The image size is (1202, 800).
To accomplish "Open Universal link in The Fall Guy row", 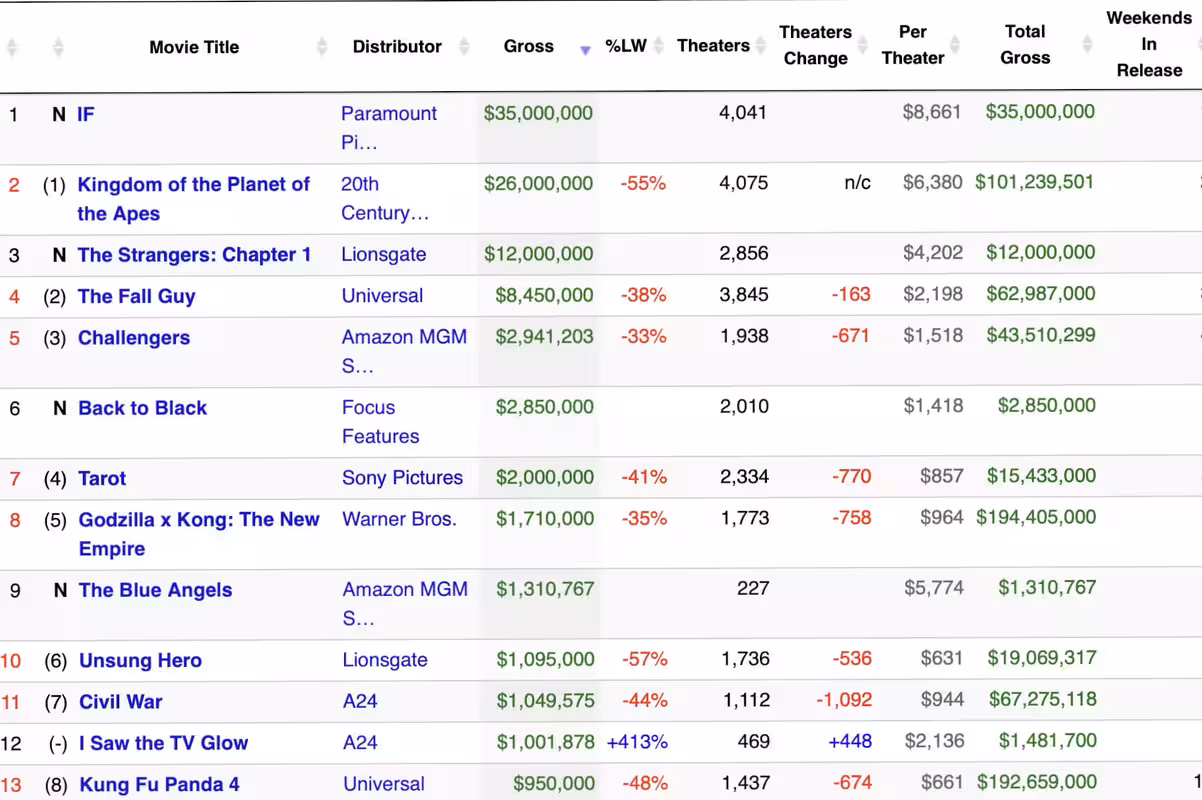I will point(383,296).
